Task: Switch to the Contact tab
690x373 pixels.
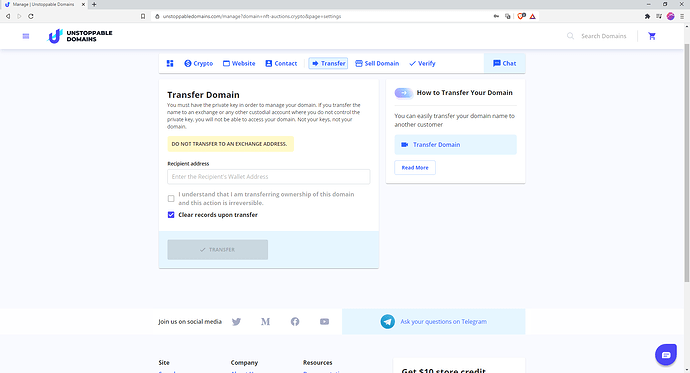Action: pos(281,63)
